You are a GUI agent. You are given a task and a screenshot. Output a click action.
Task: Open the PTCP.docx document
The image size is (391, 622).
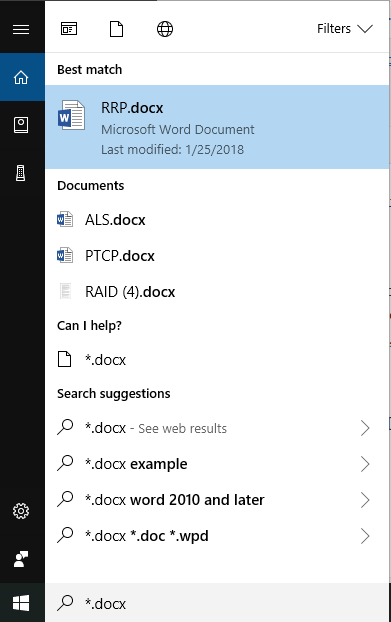click(217, 255)
